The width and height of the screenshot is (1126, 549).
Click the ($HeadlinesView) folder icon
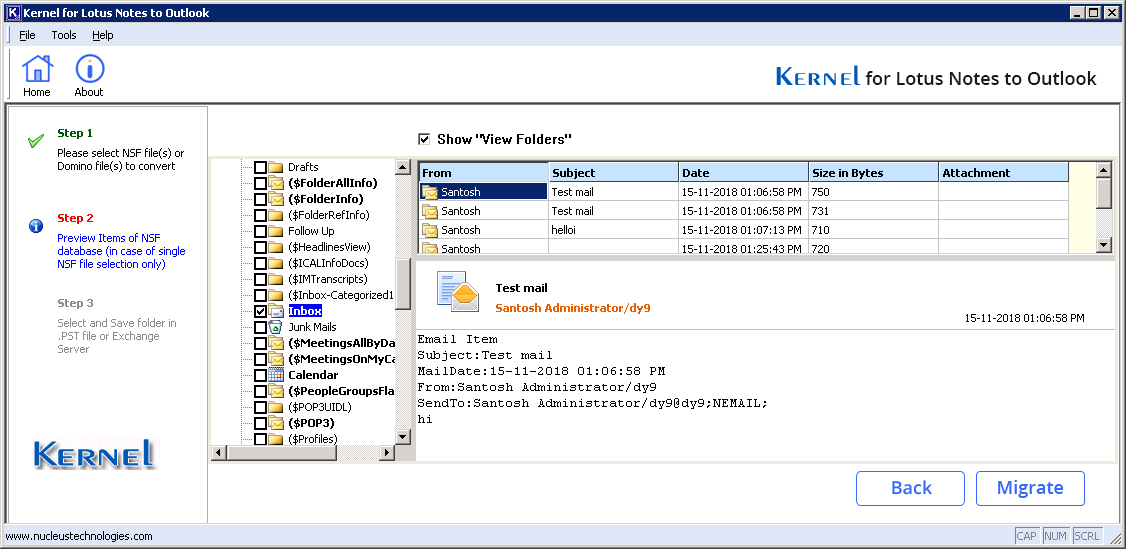276,247
